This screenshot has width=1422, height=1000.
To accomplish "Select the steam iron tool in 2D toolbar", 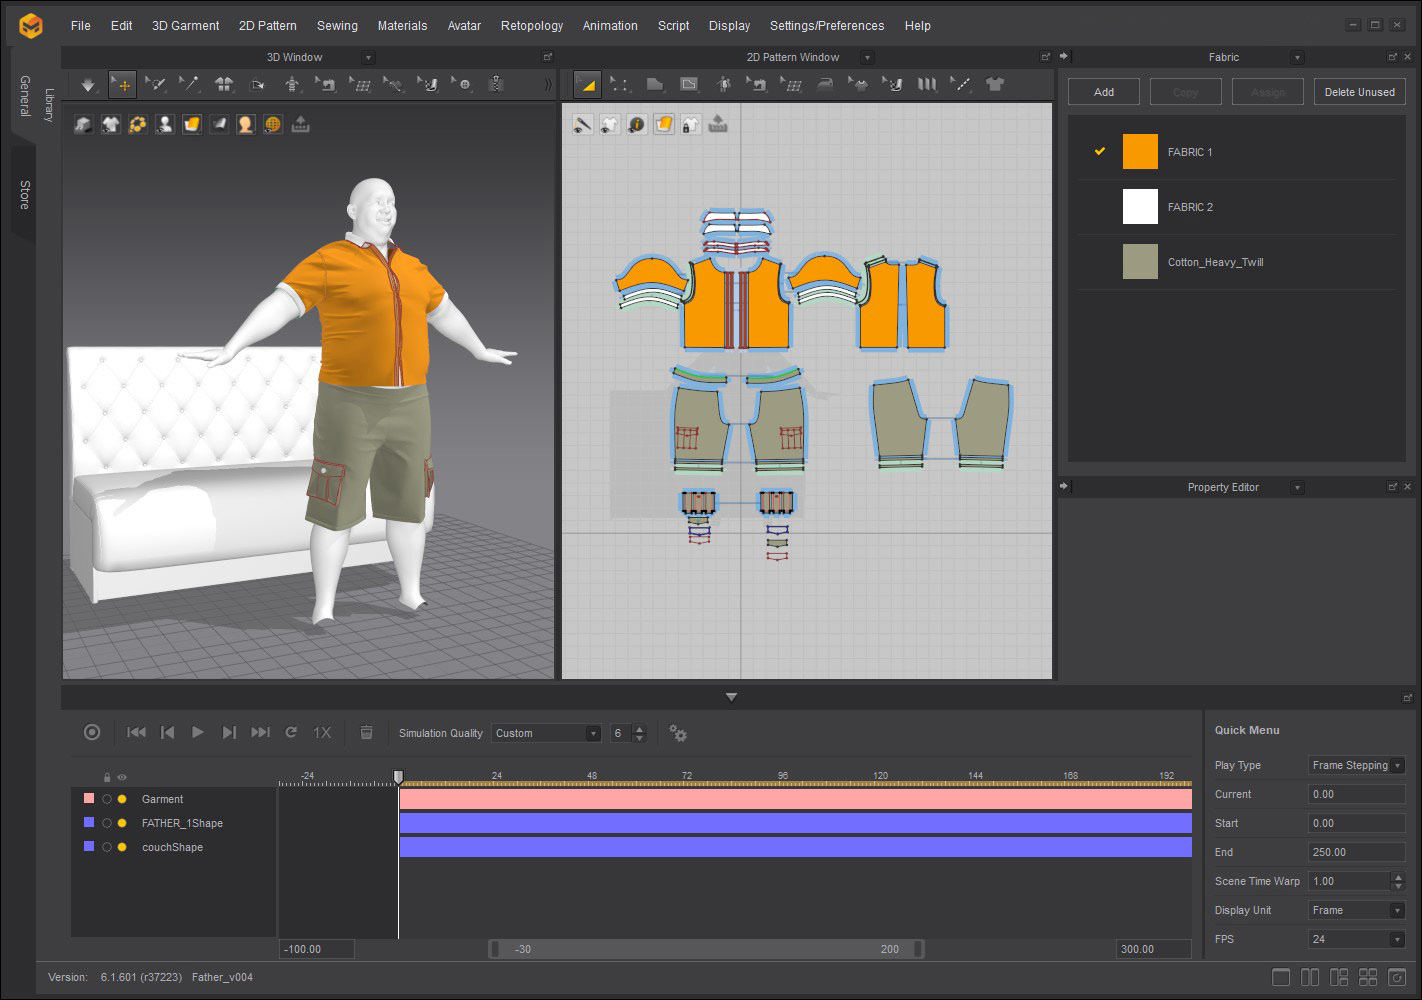I will click(x=825, y=85).
